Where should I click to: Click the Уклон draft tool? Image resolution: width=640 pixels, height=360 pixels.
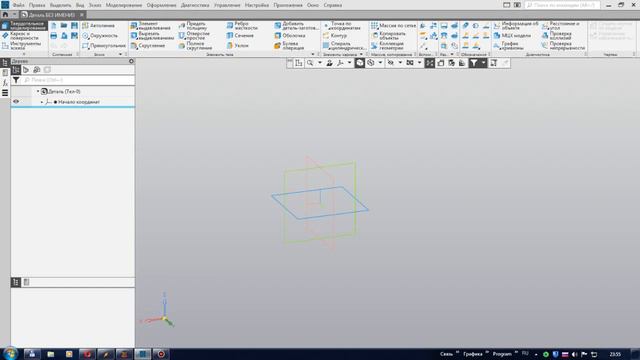[238, 46]
